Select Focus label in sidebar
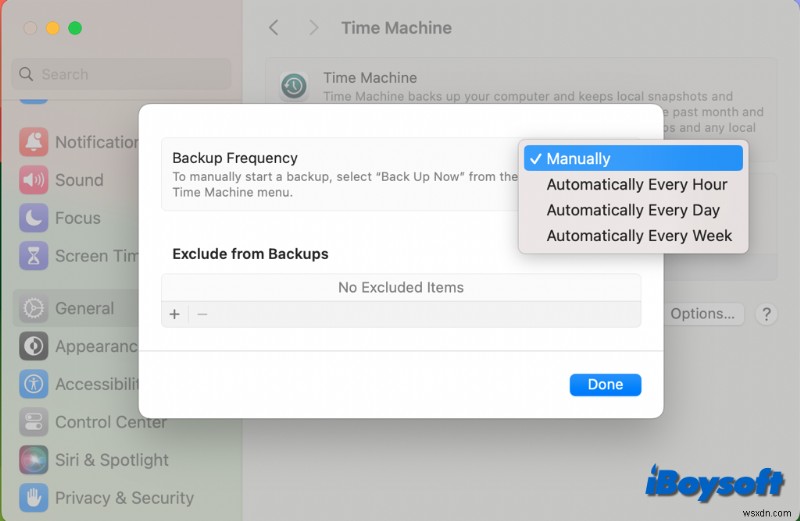 [78, 218]
